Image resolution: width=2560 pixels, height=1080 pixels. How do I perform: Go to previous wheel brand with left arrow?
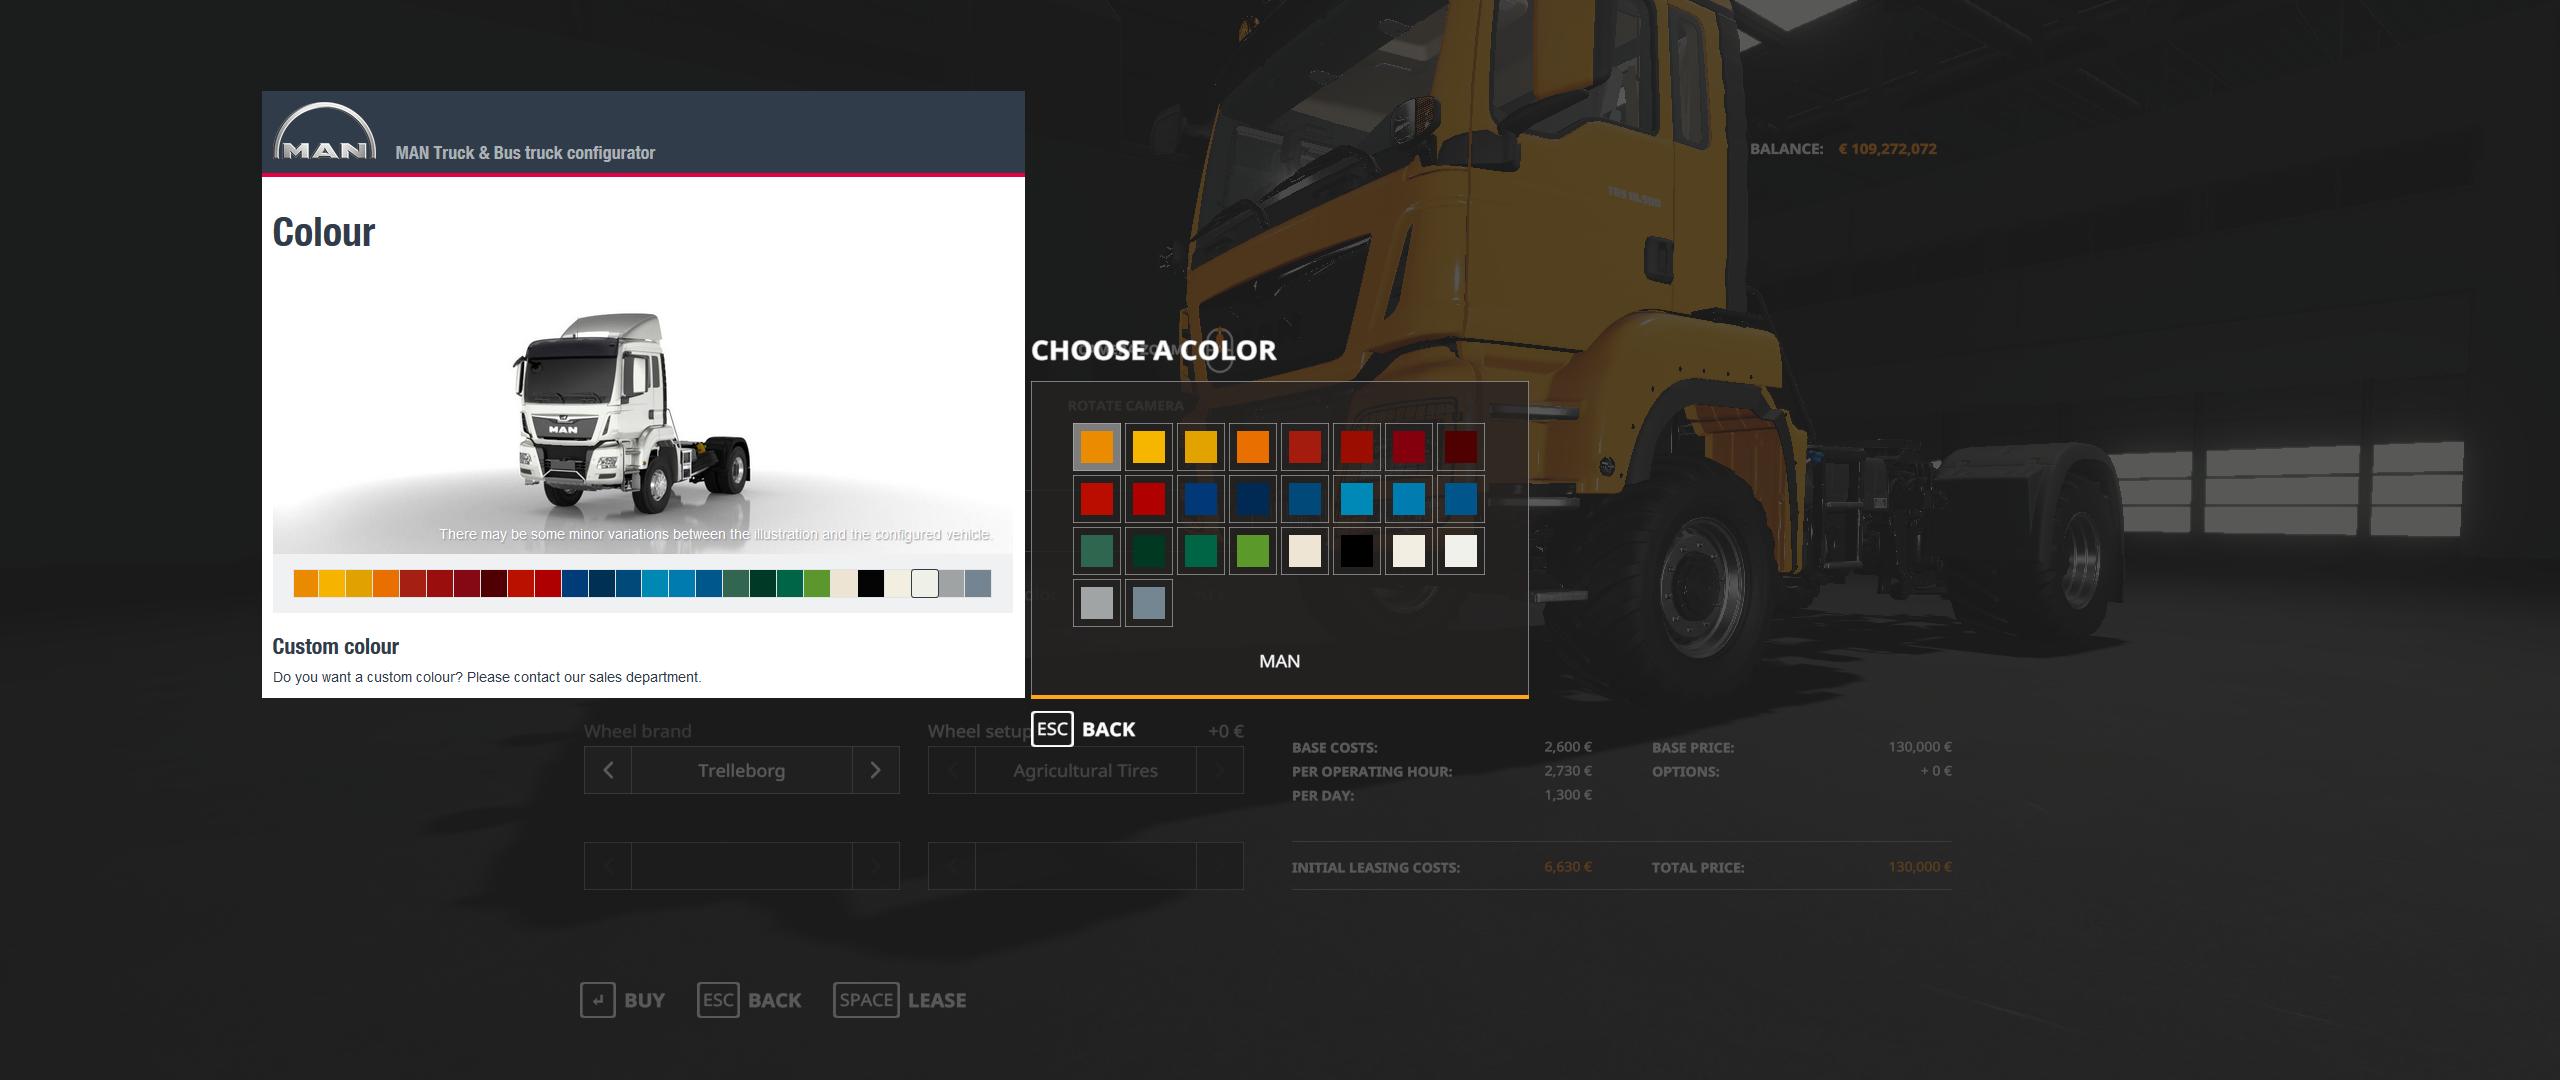(x=608, y=770)
